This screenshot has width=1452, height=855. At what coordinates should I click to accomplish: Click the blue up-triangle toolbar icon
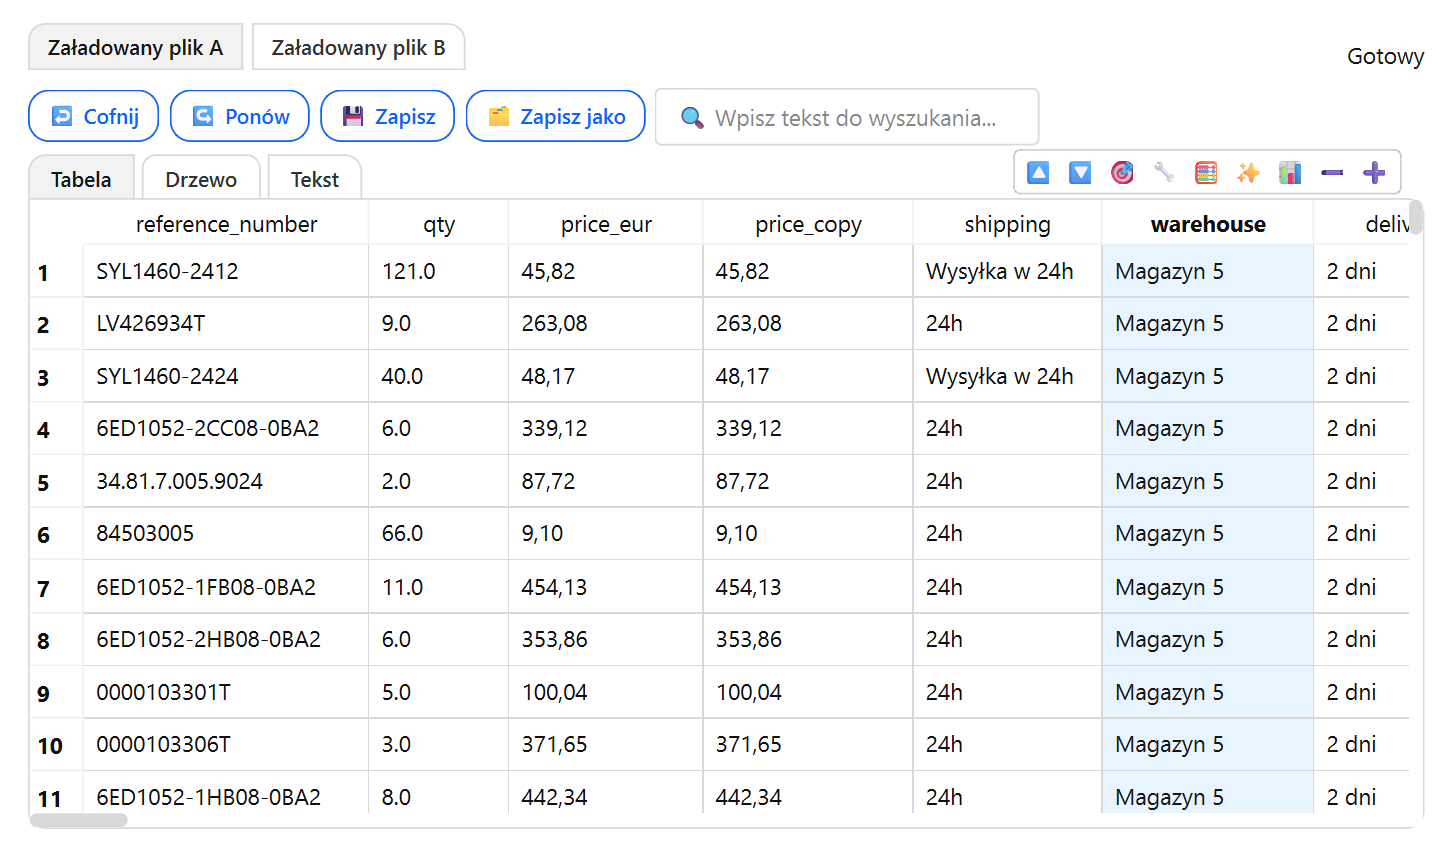coord(1038,173)
